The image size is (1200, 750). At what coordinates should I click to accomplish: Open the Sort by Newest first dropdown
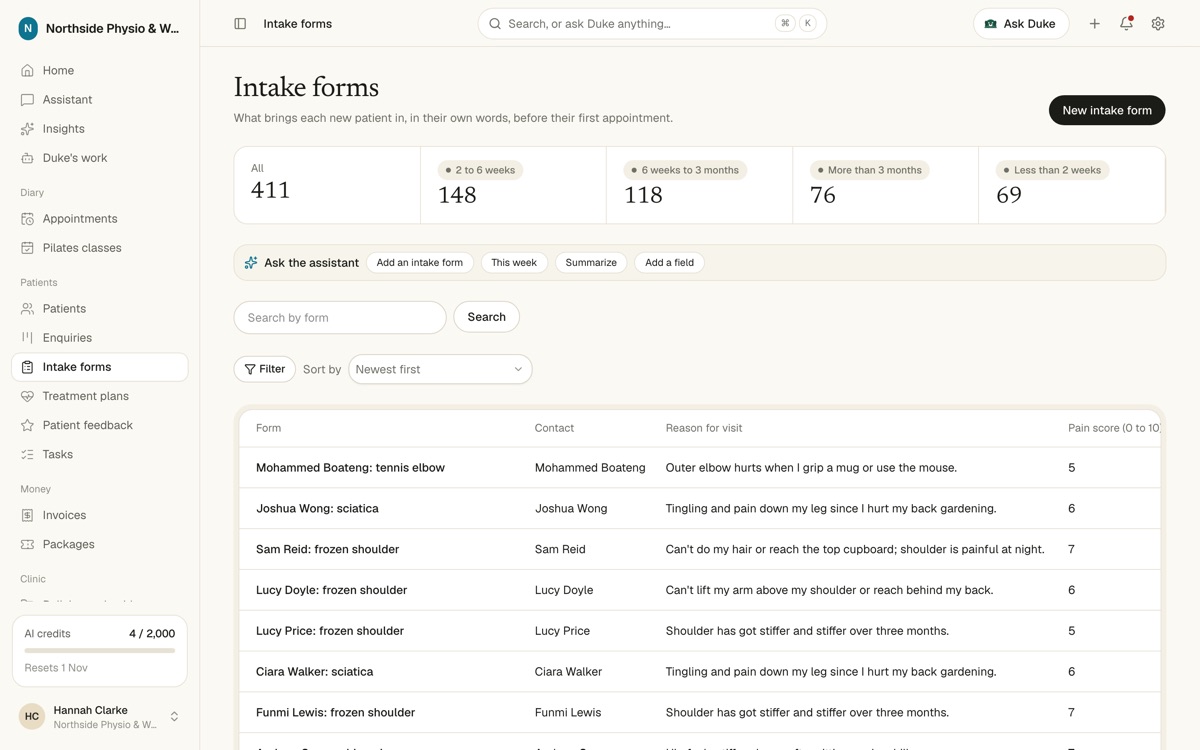click(x=440, y=369)
